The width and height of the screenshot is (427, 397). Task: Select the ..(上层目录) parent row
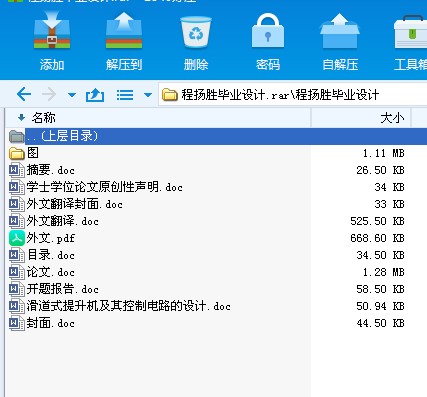pyautogui.click(x=216, y=136)
